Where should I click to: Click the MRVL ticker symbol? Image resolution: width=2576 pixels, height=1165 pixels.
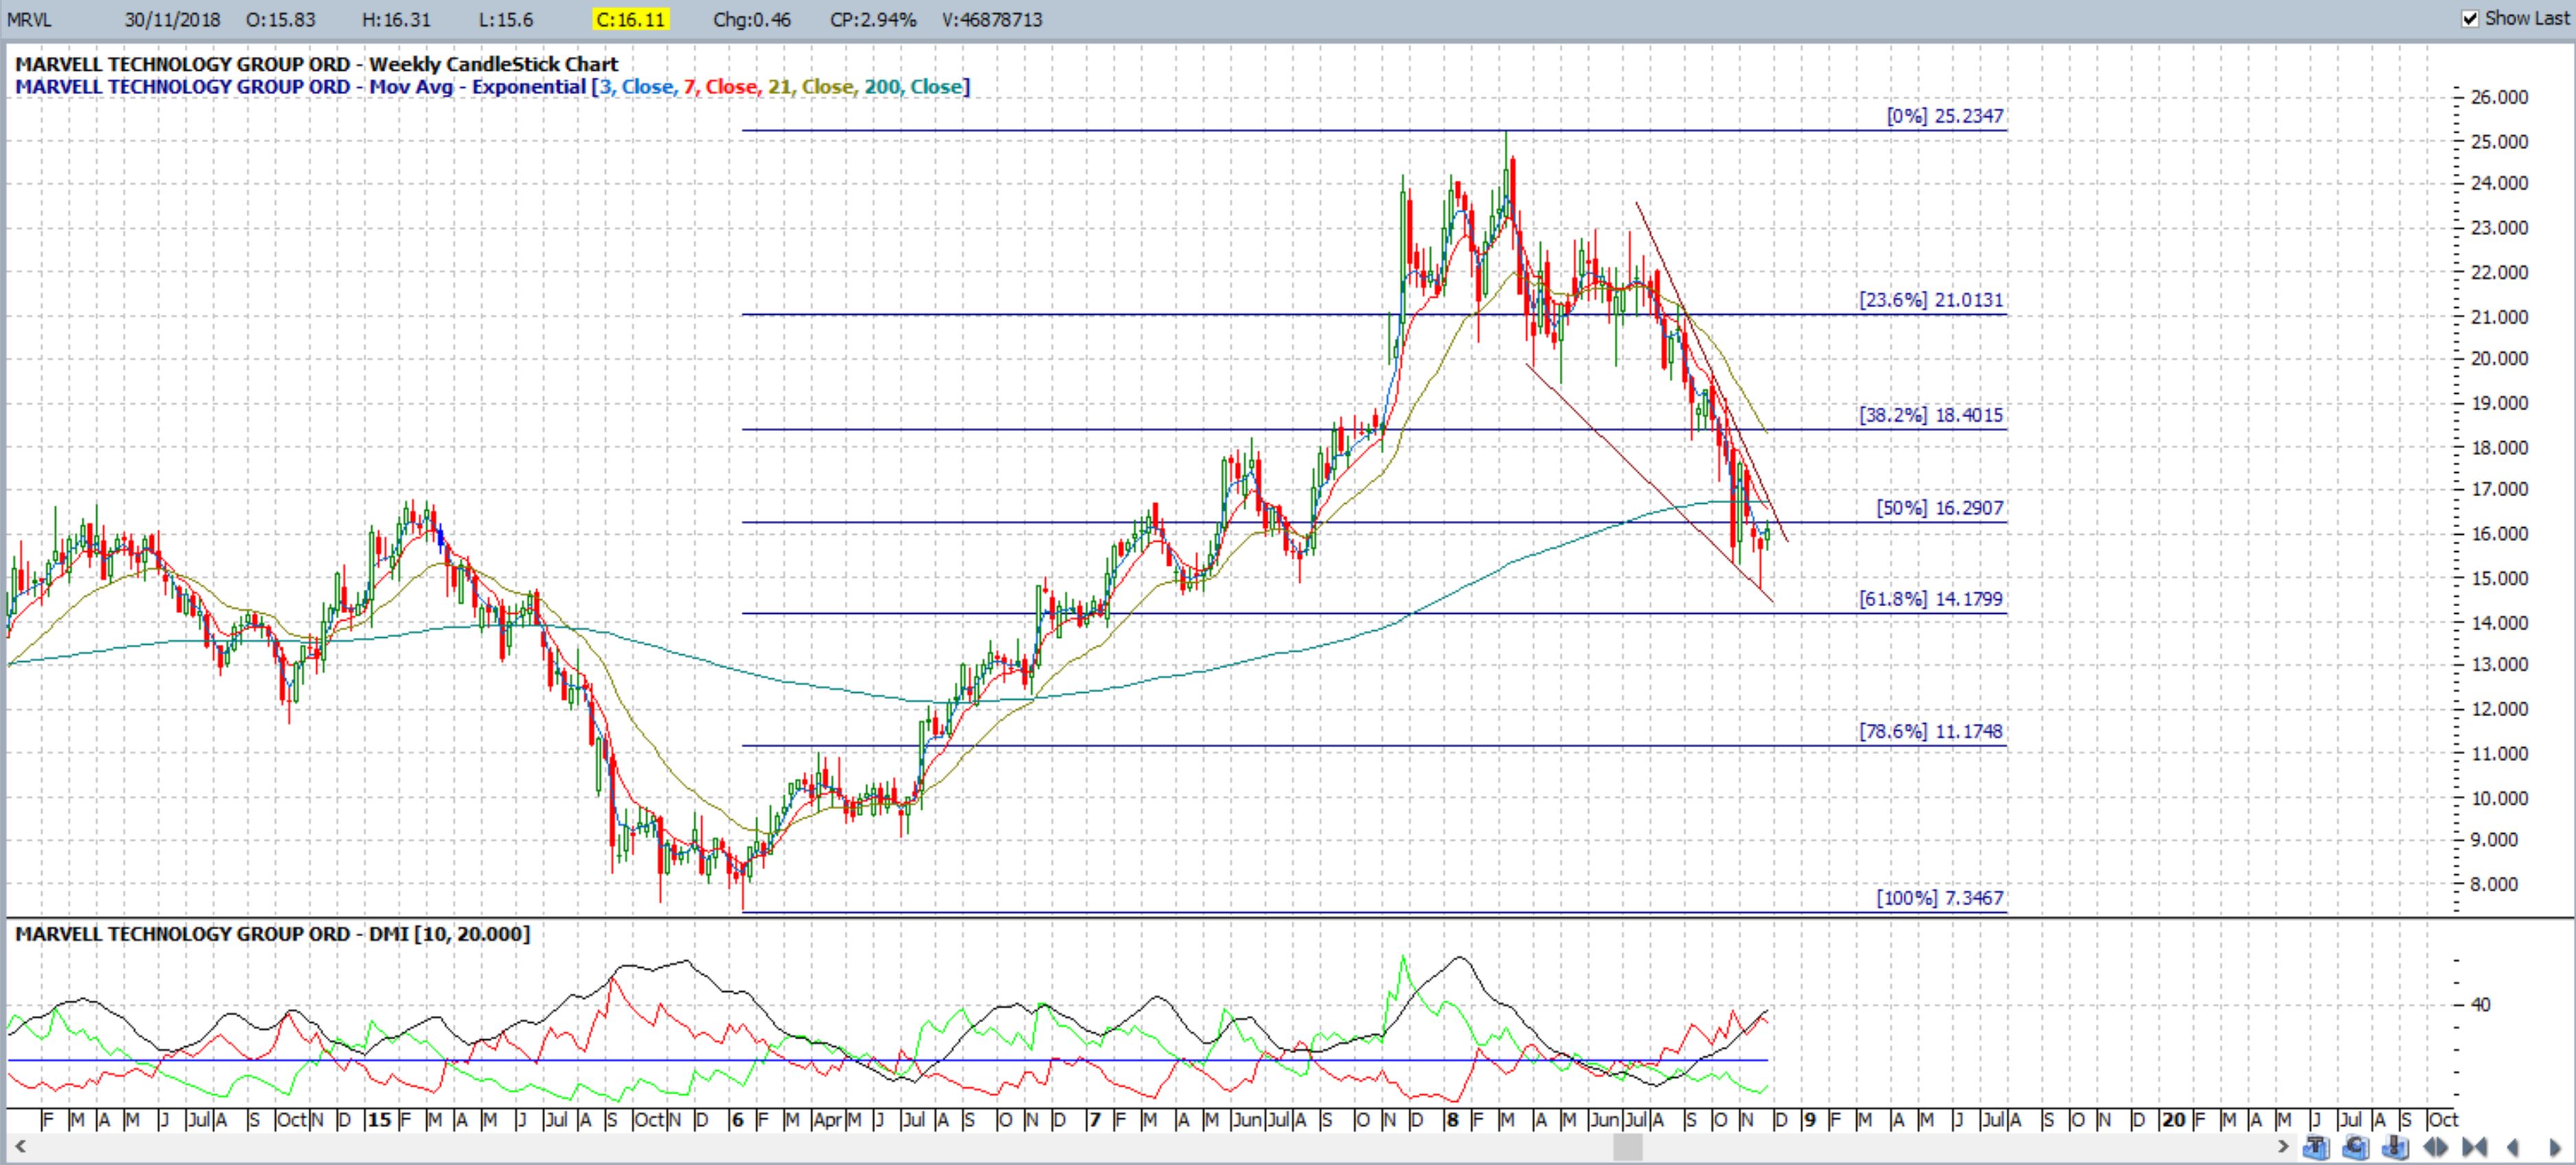click(x=29, y=20)
